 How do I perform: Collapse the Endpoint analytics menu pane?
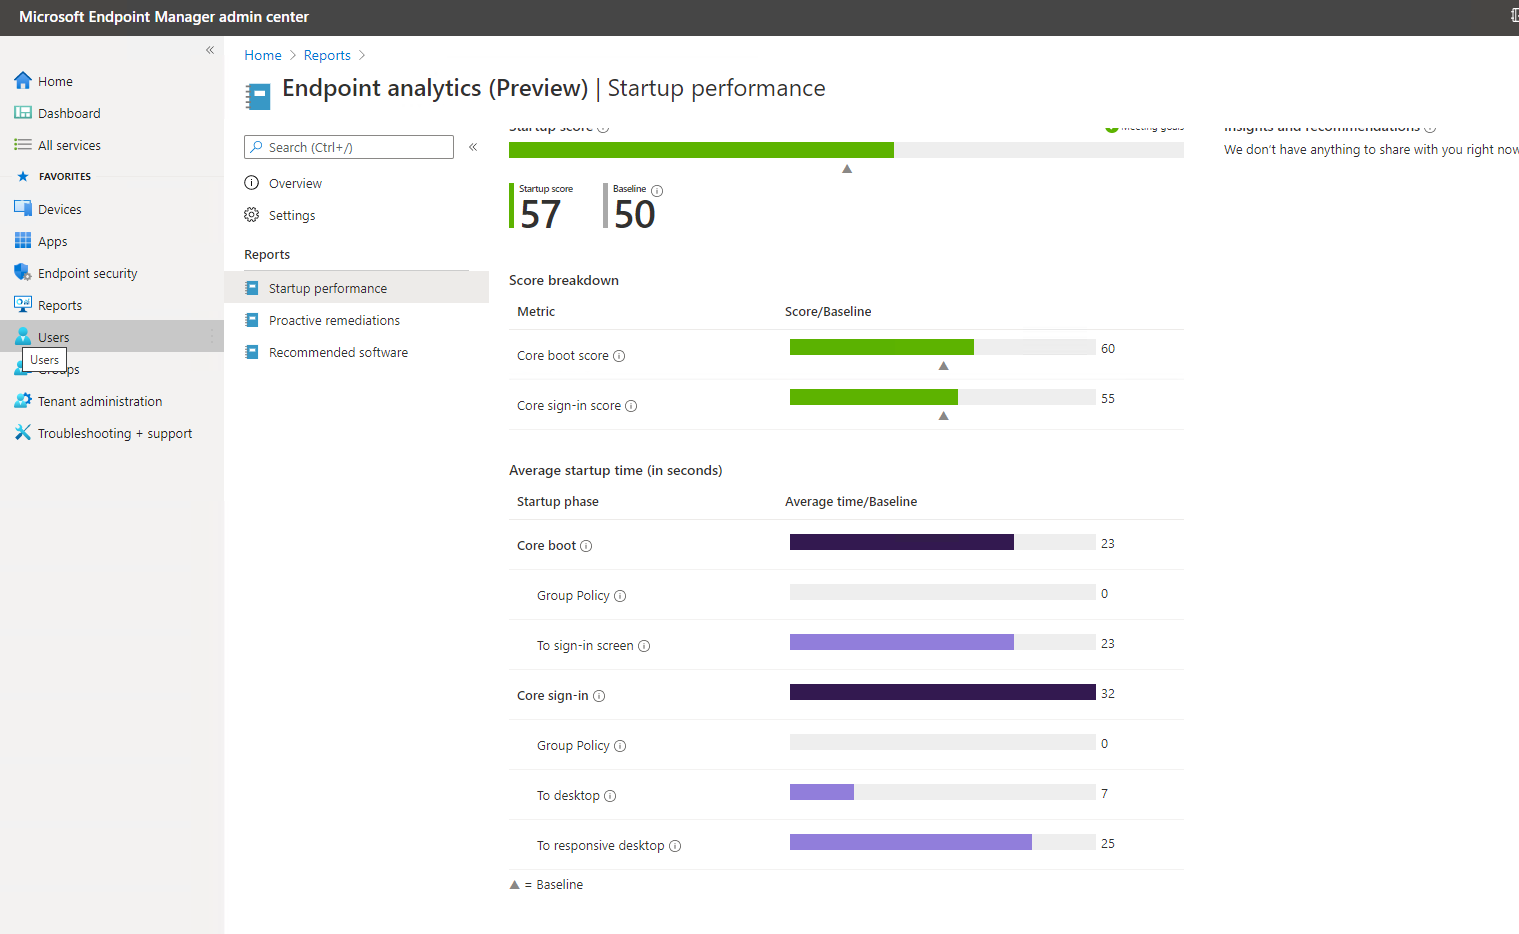point(473,147)
